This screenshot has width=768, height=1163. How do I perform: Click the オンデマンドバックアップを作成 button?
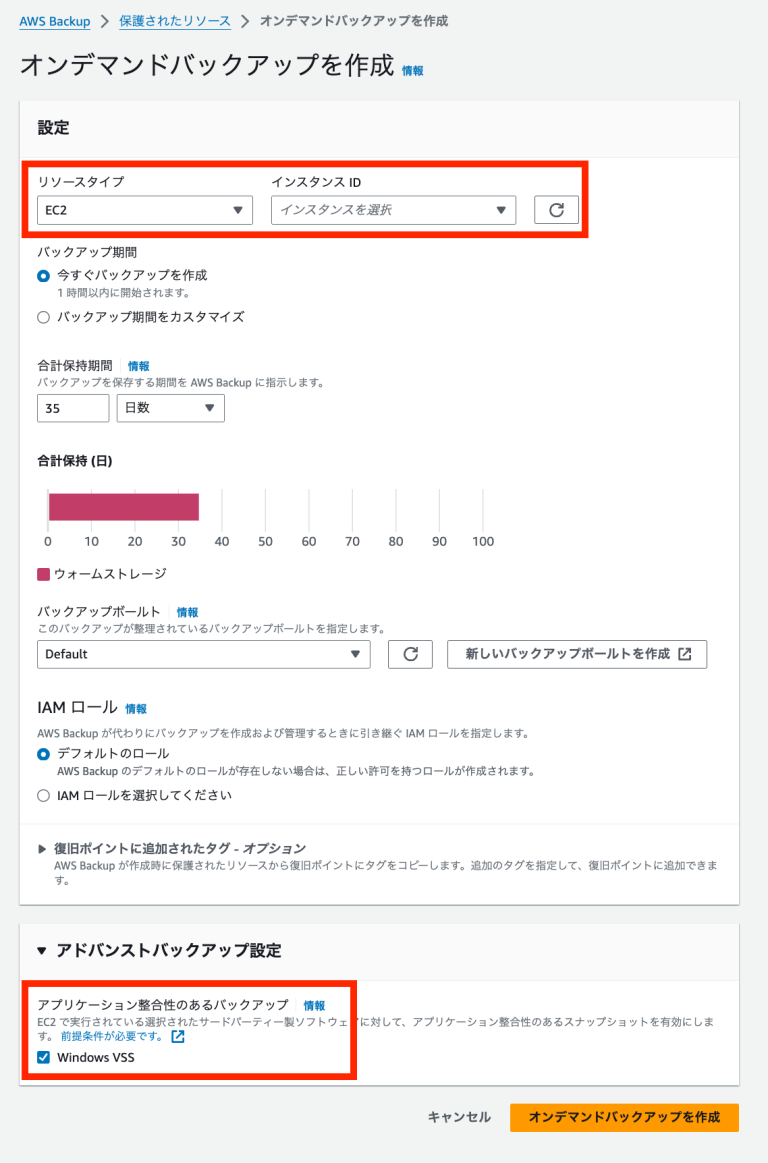click(x=624, y=1117)
